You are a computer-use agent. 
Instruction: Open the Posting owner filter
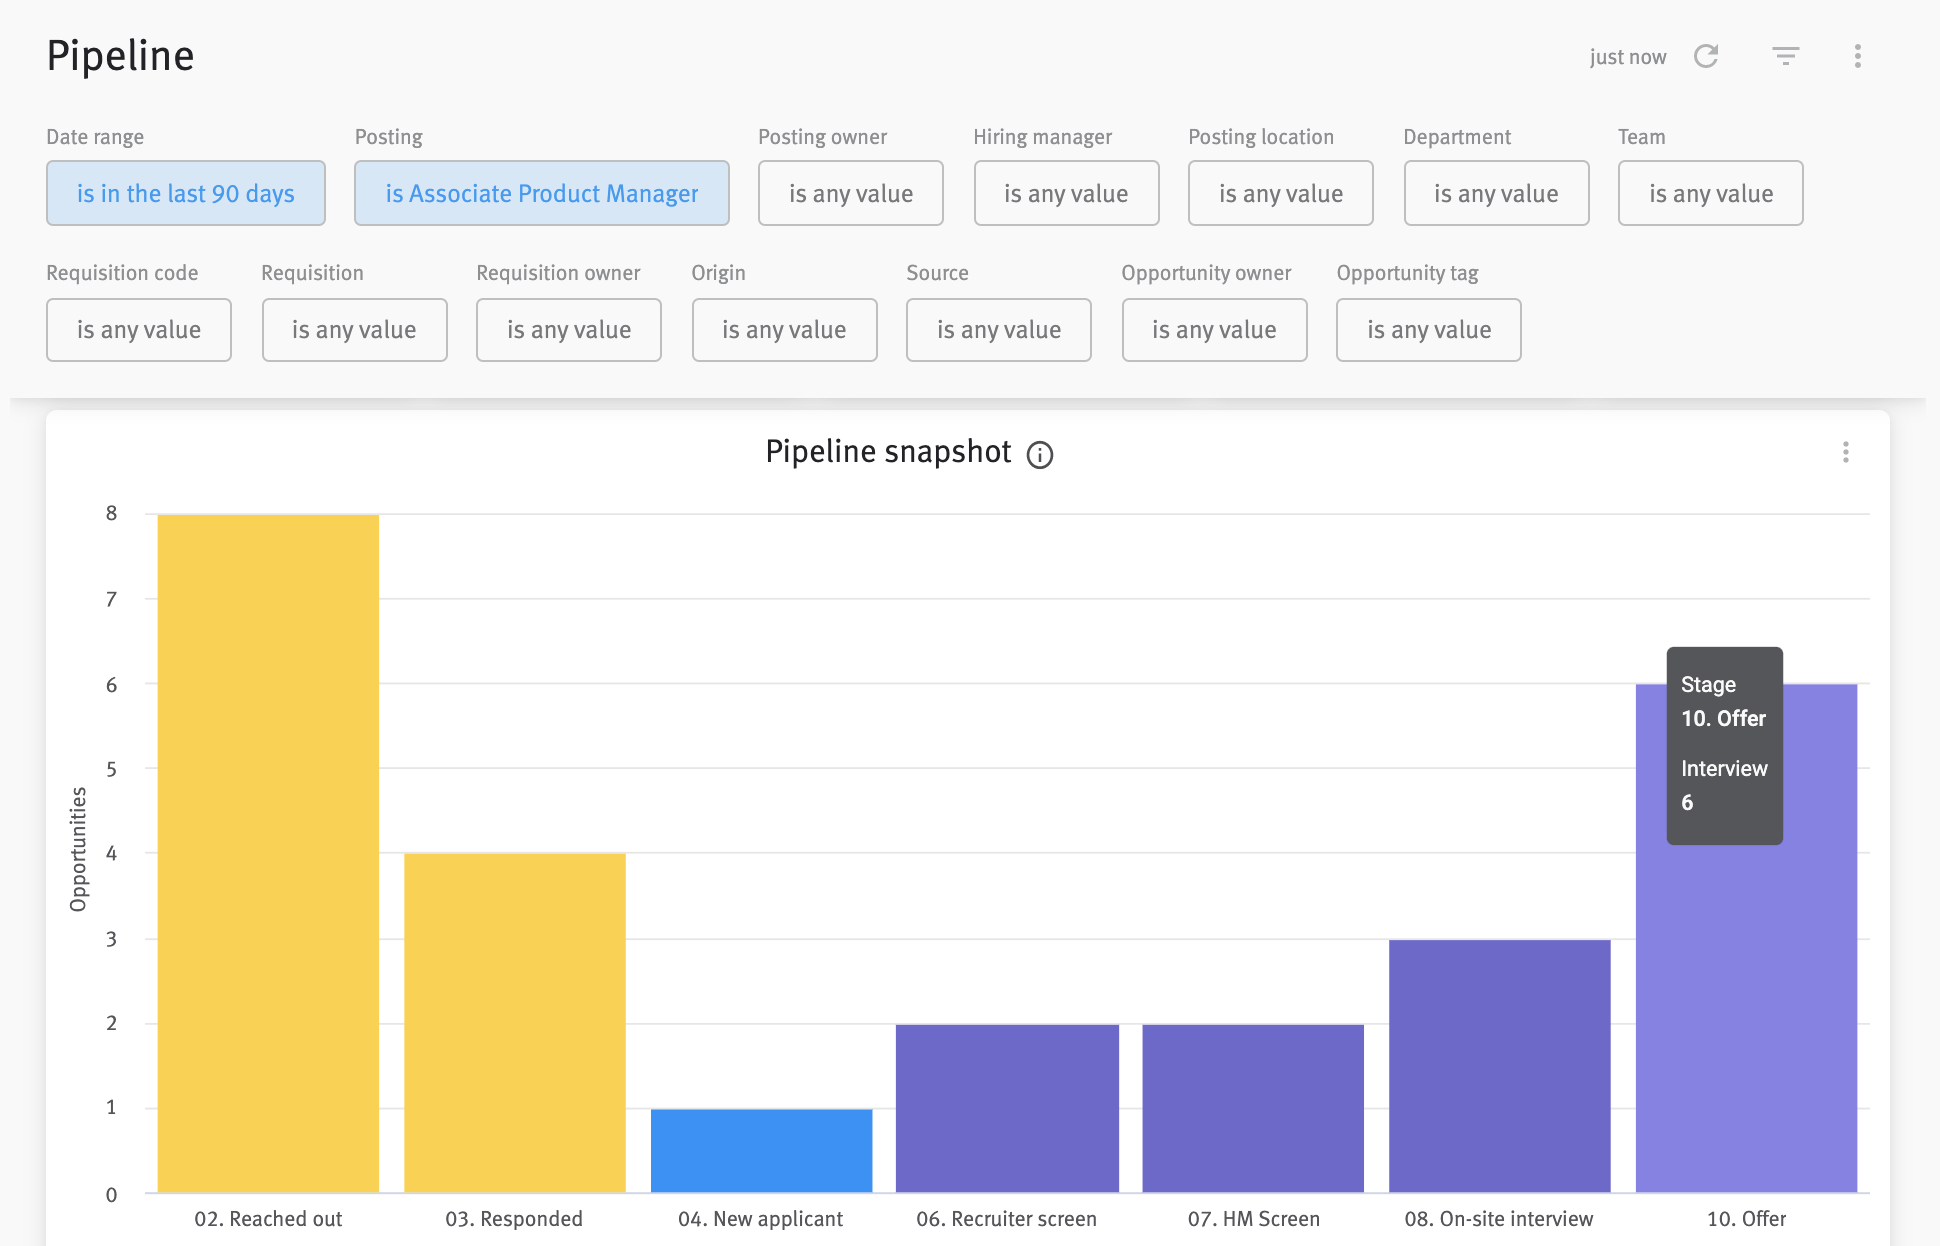(850, 193)
